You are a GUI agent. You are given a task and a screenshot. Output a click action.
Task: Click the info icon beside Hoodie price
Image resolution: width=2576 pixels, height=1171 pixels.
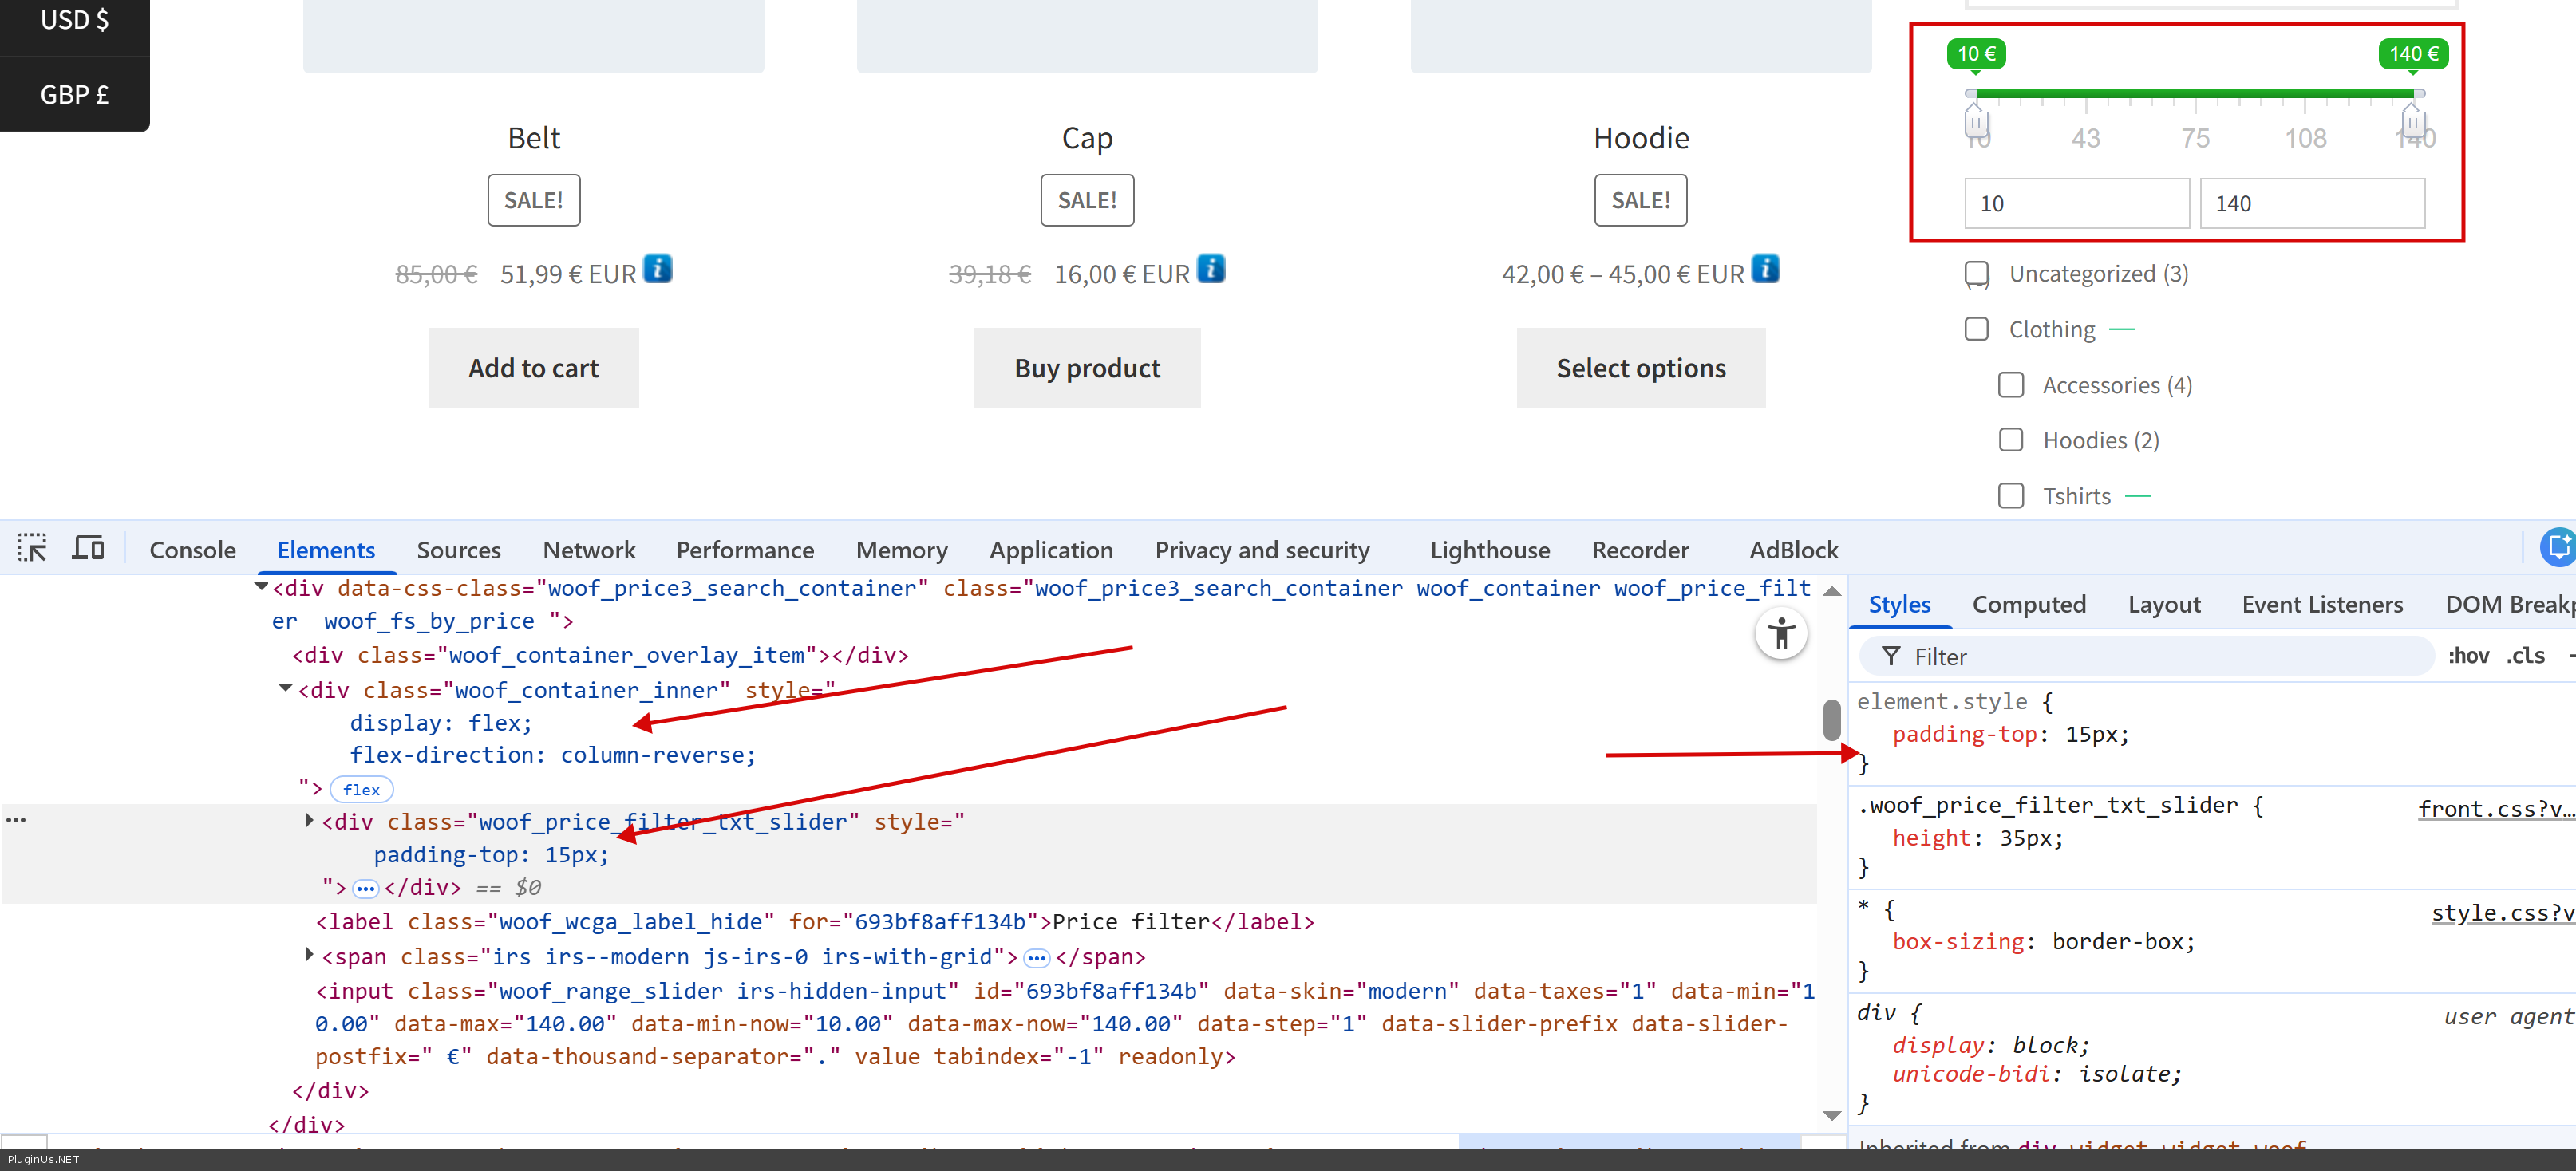[1765, 269]
